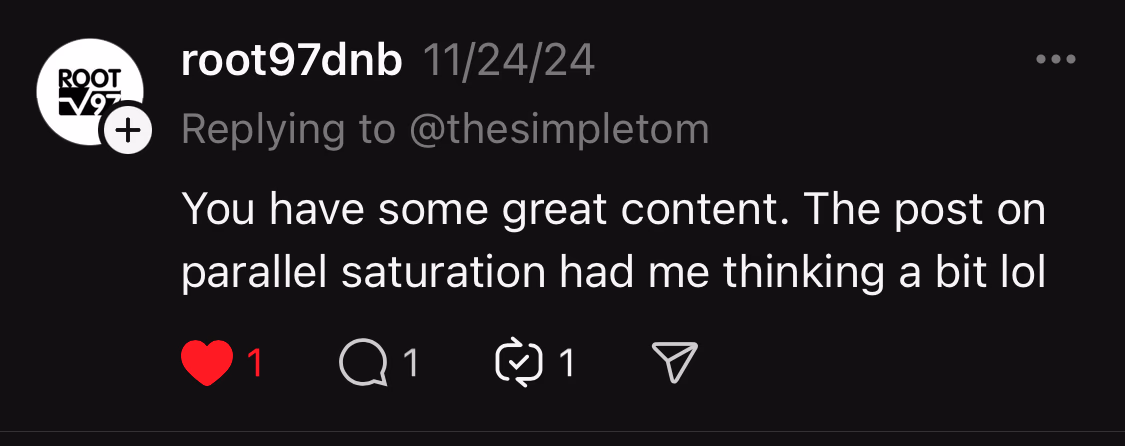This screenshot has height=446, width=1125.
Task: Repost using the circular arrows icon
Action: [519, 362]
